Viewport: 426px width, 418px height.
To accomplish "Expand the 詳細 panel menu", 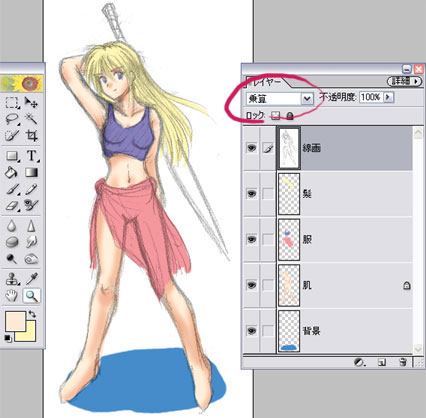I will (404, 81).
